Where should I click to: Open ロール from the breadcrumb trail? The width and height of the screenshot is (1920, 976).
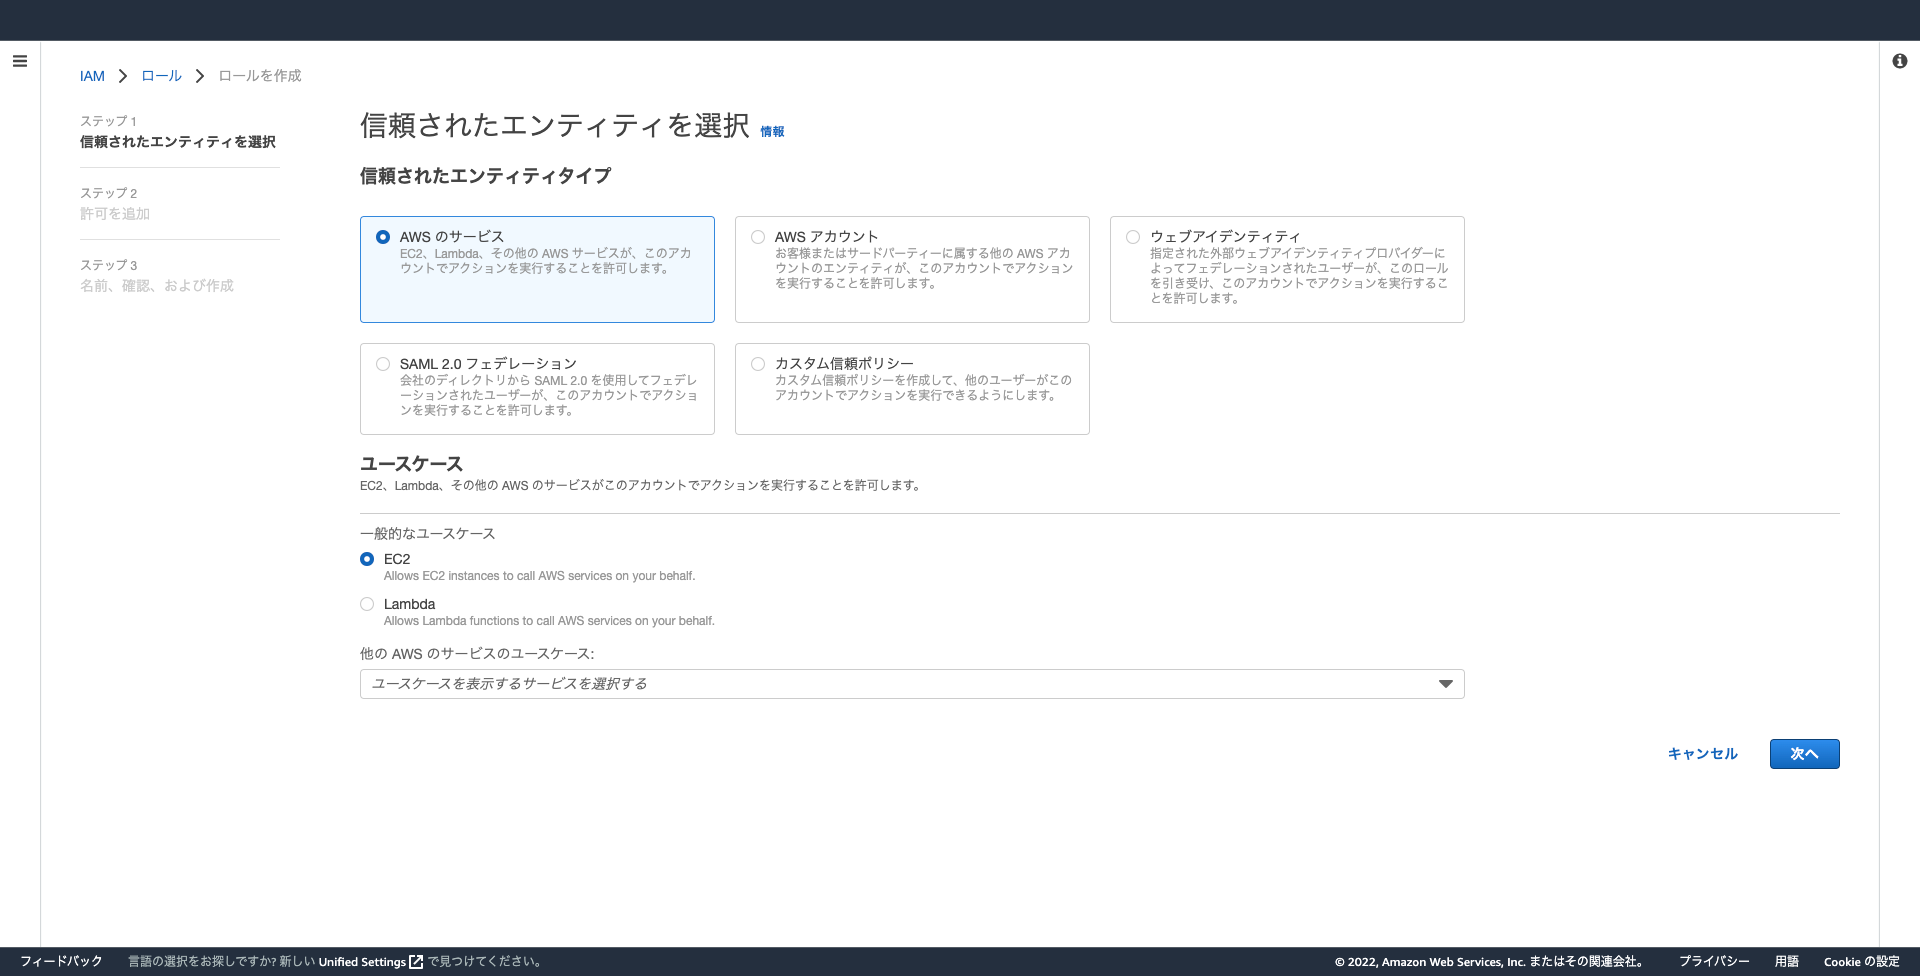point(161,75)
